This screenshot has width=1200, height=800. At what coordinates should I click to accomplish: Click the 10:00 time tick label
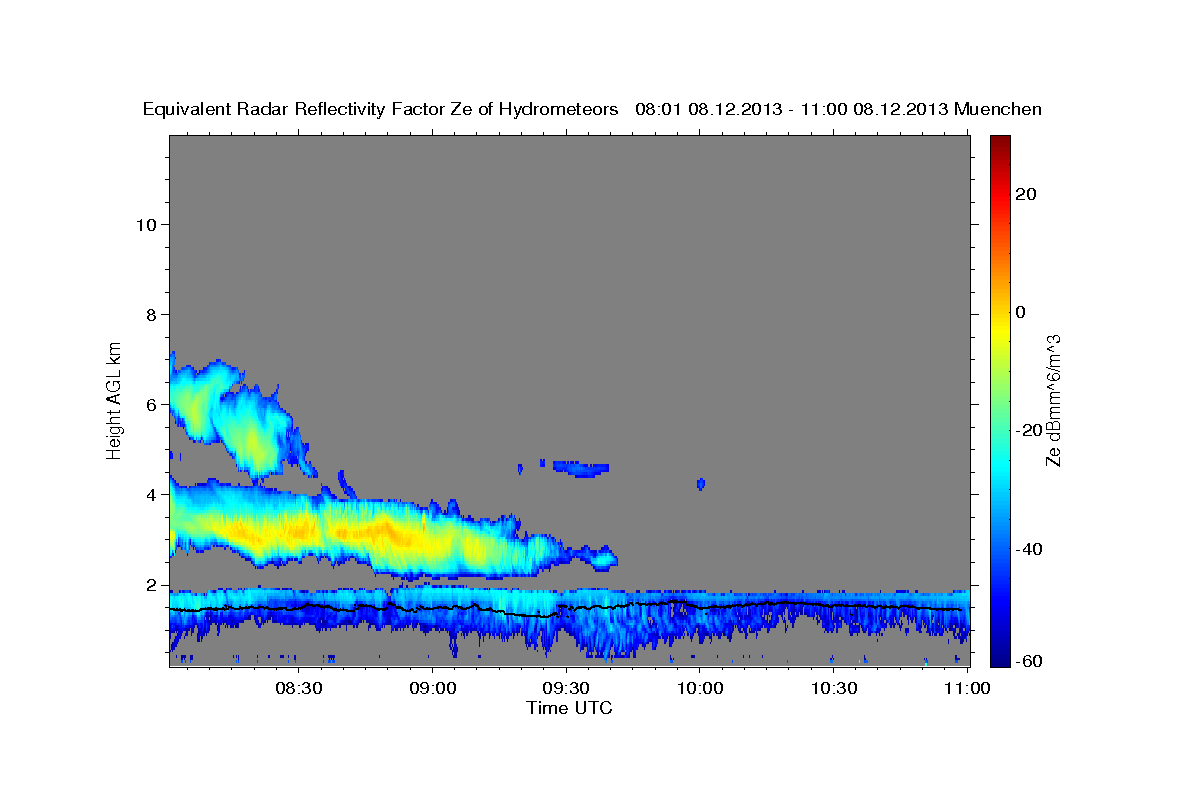coord(699,688)
